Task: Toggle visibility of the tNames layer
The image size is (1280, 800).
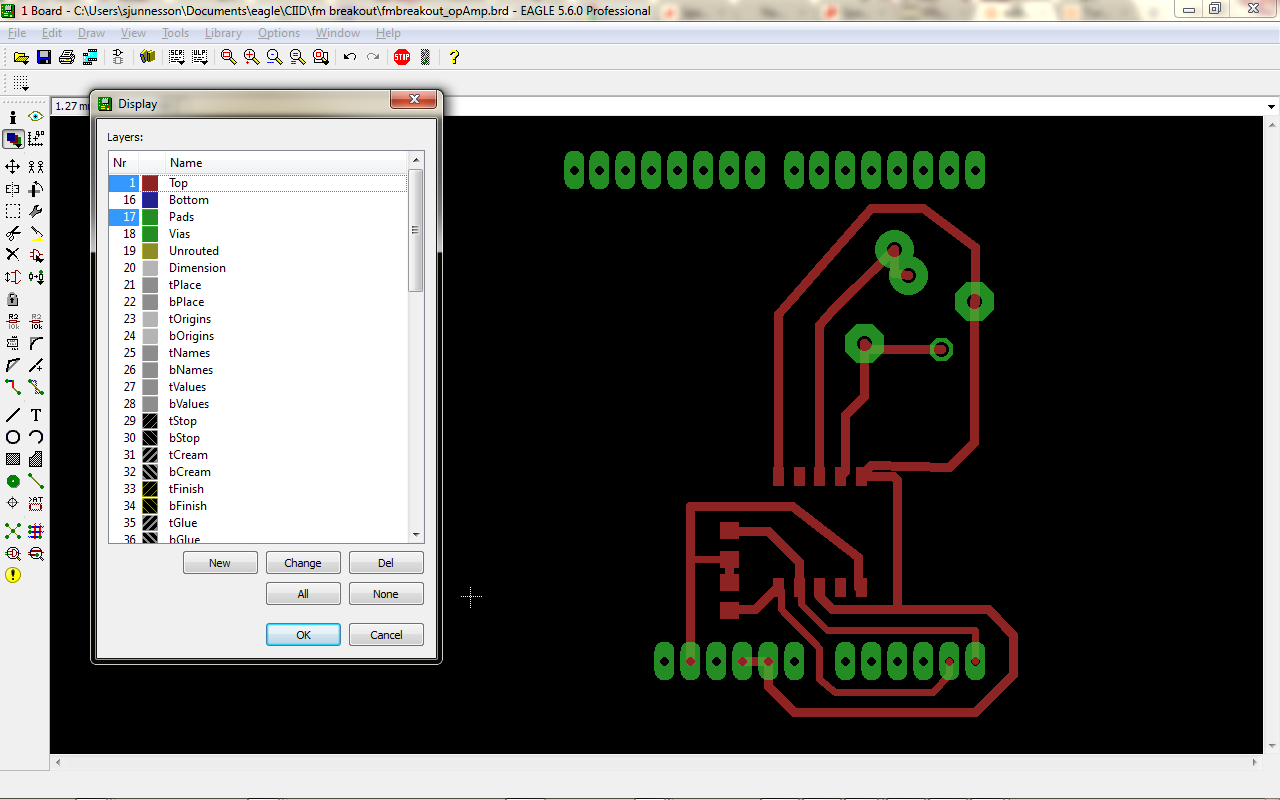Action: point(123,353)
